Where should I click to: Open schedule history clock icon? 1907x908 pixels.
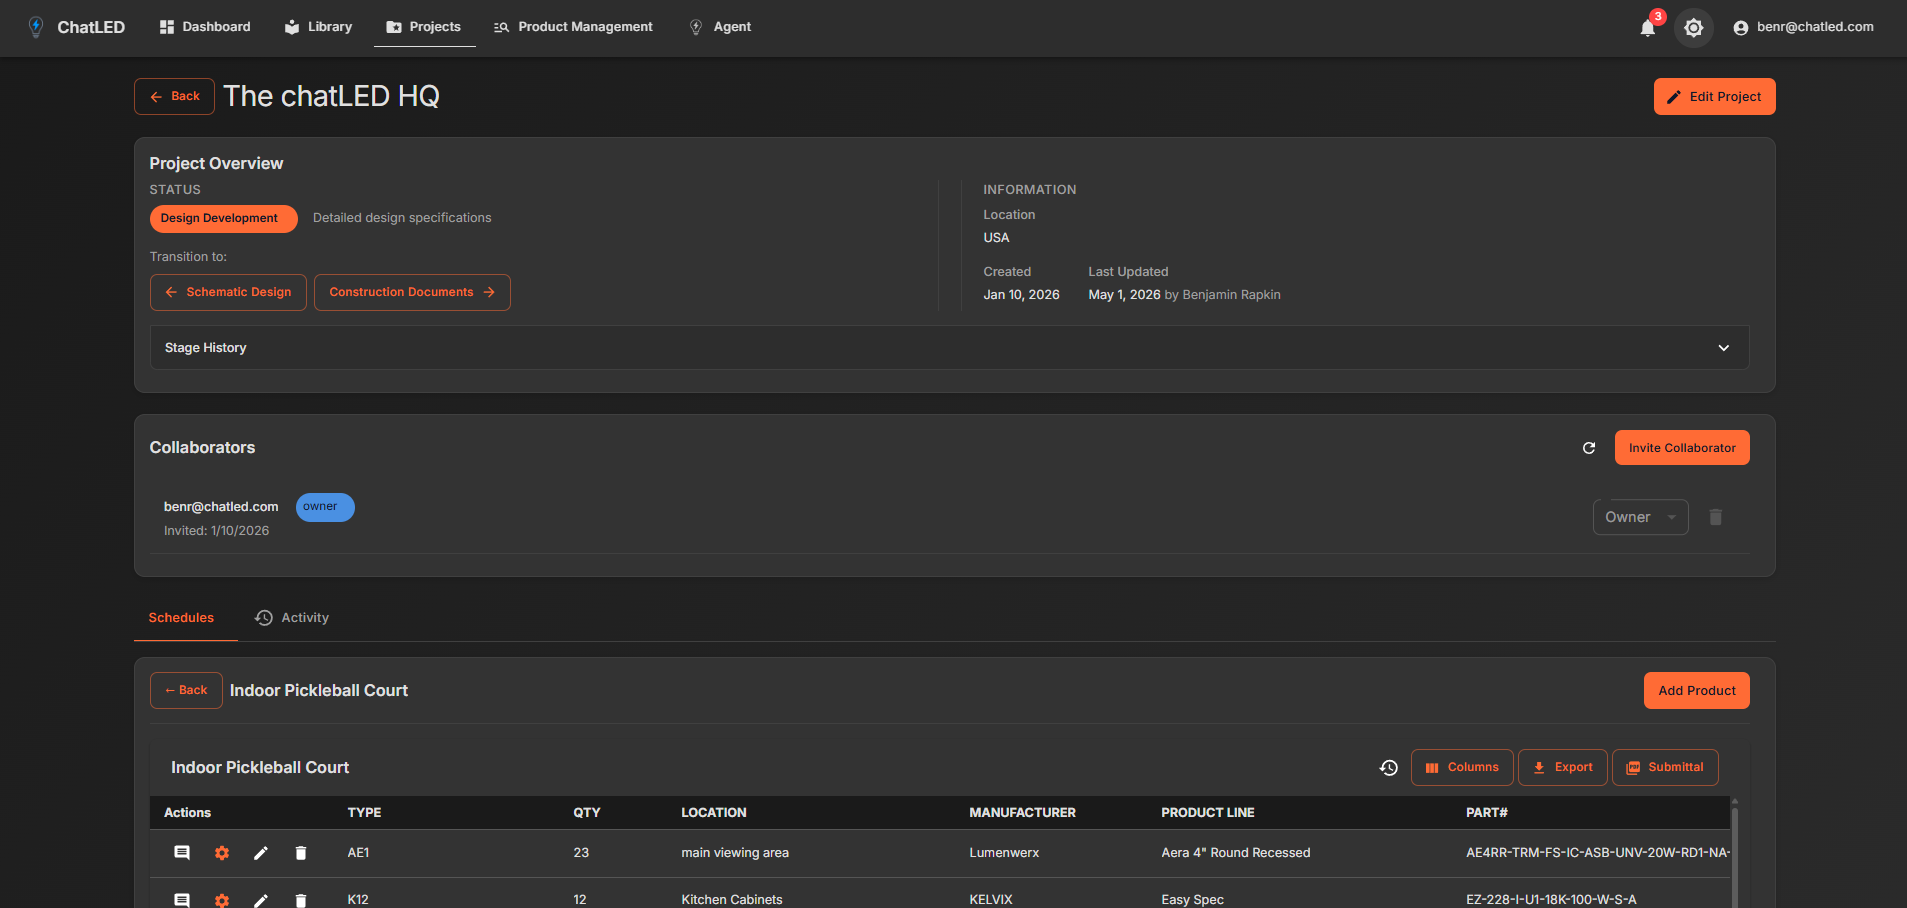coord(1388,768)
